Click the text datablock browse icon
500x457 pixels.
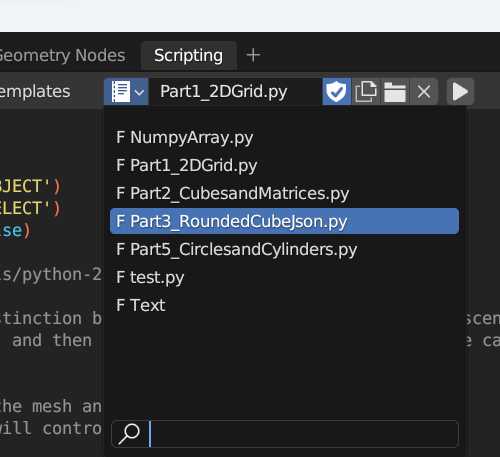(121, 92)
